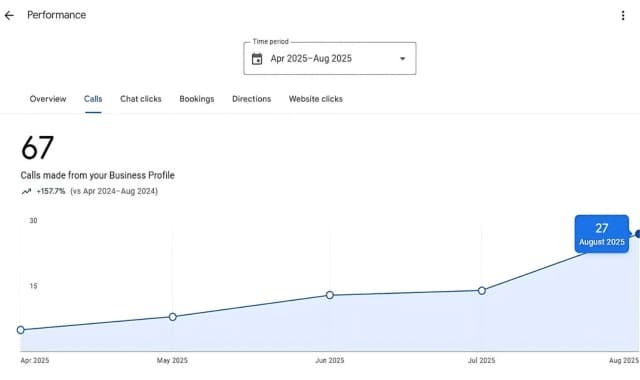Image resolution: width=640 pixels, height=380 pixels.
Task: Click the Aug 2025 axis label
Action: 624,360
